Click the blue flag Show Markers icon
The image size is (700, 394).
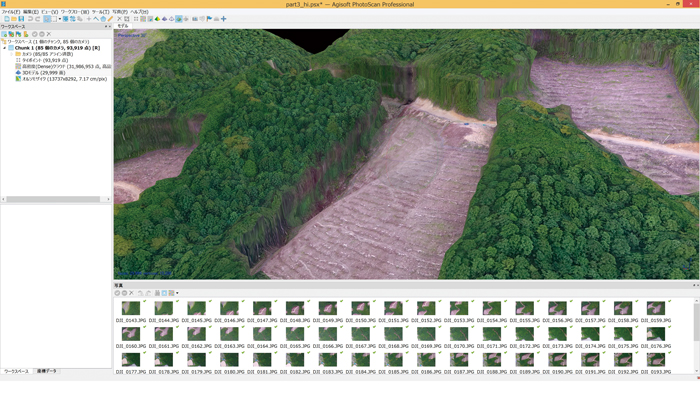click(209, 19)
